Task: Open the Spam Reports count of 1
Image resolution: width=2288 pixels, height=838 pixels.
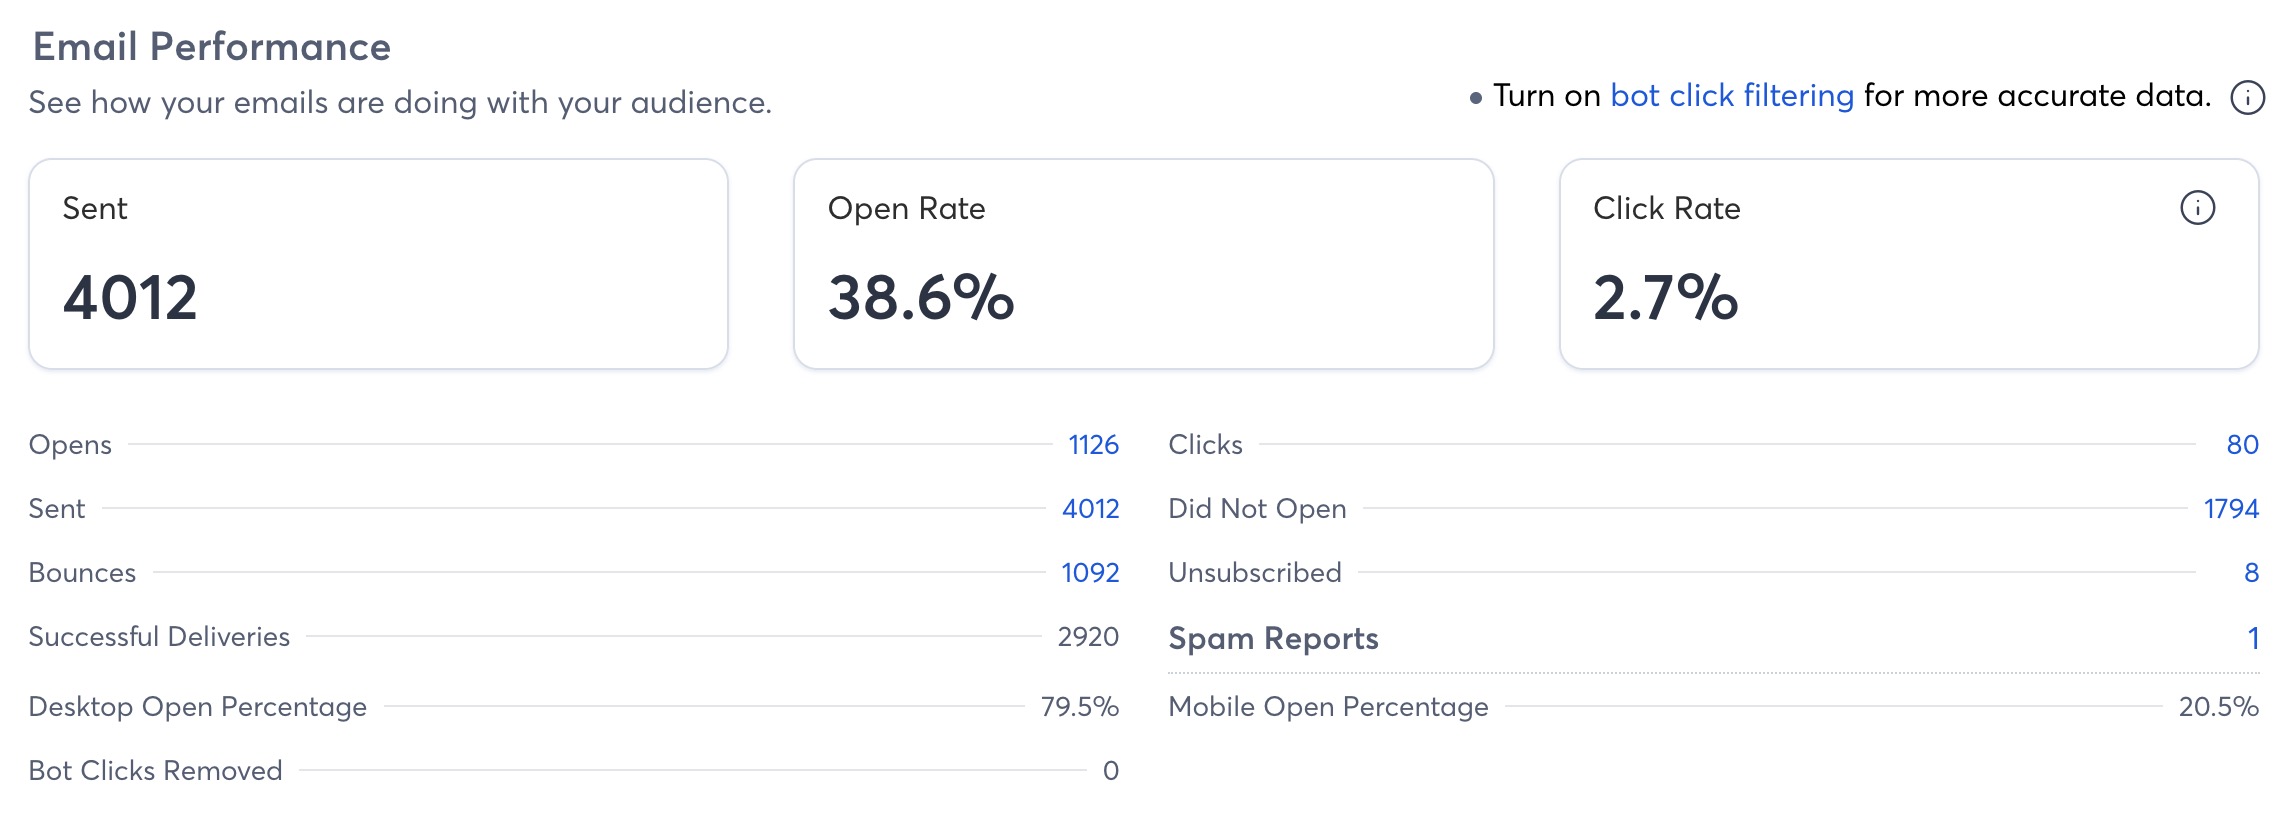Action: click(2253, 638)
